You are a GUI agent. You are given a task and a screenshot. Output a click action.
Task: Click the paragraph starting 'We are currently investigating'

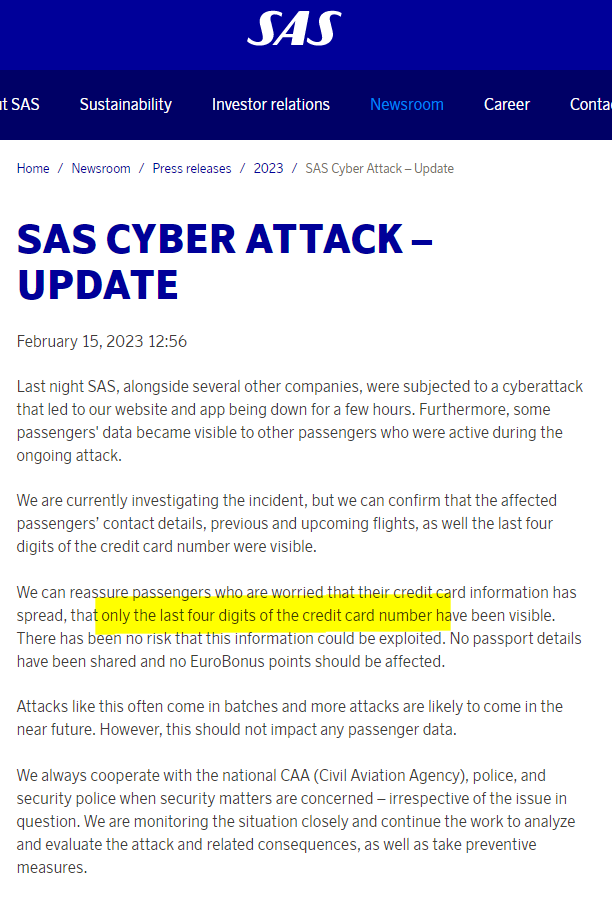pos(286,523)
